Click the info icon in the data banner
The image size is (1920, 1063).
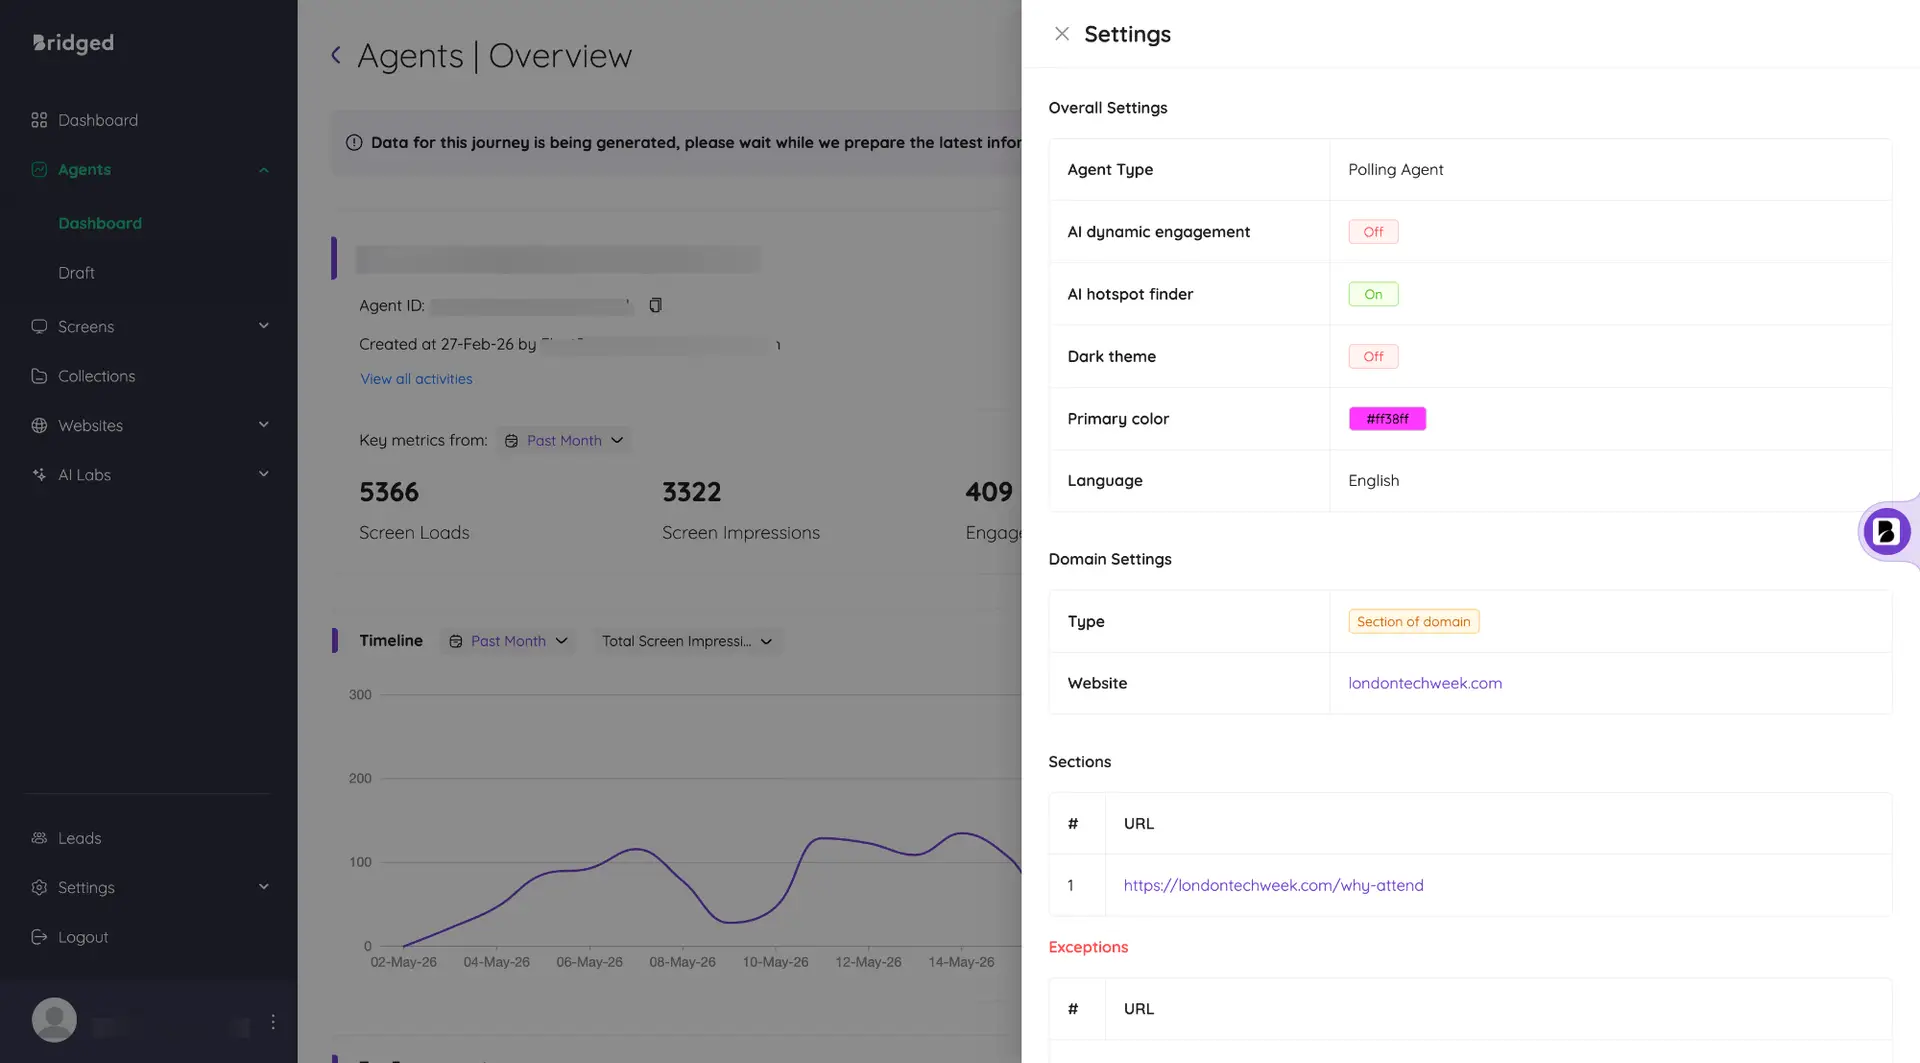[x=354, y=143]
